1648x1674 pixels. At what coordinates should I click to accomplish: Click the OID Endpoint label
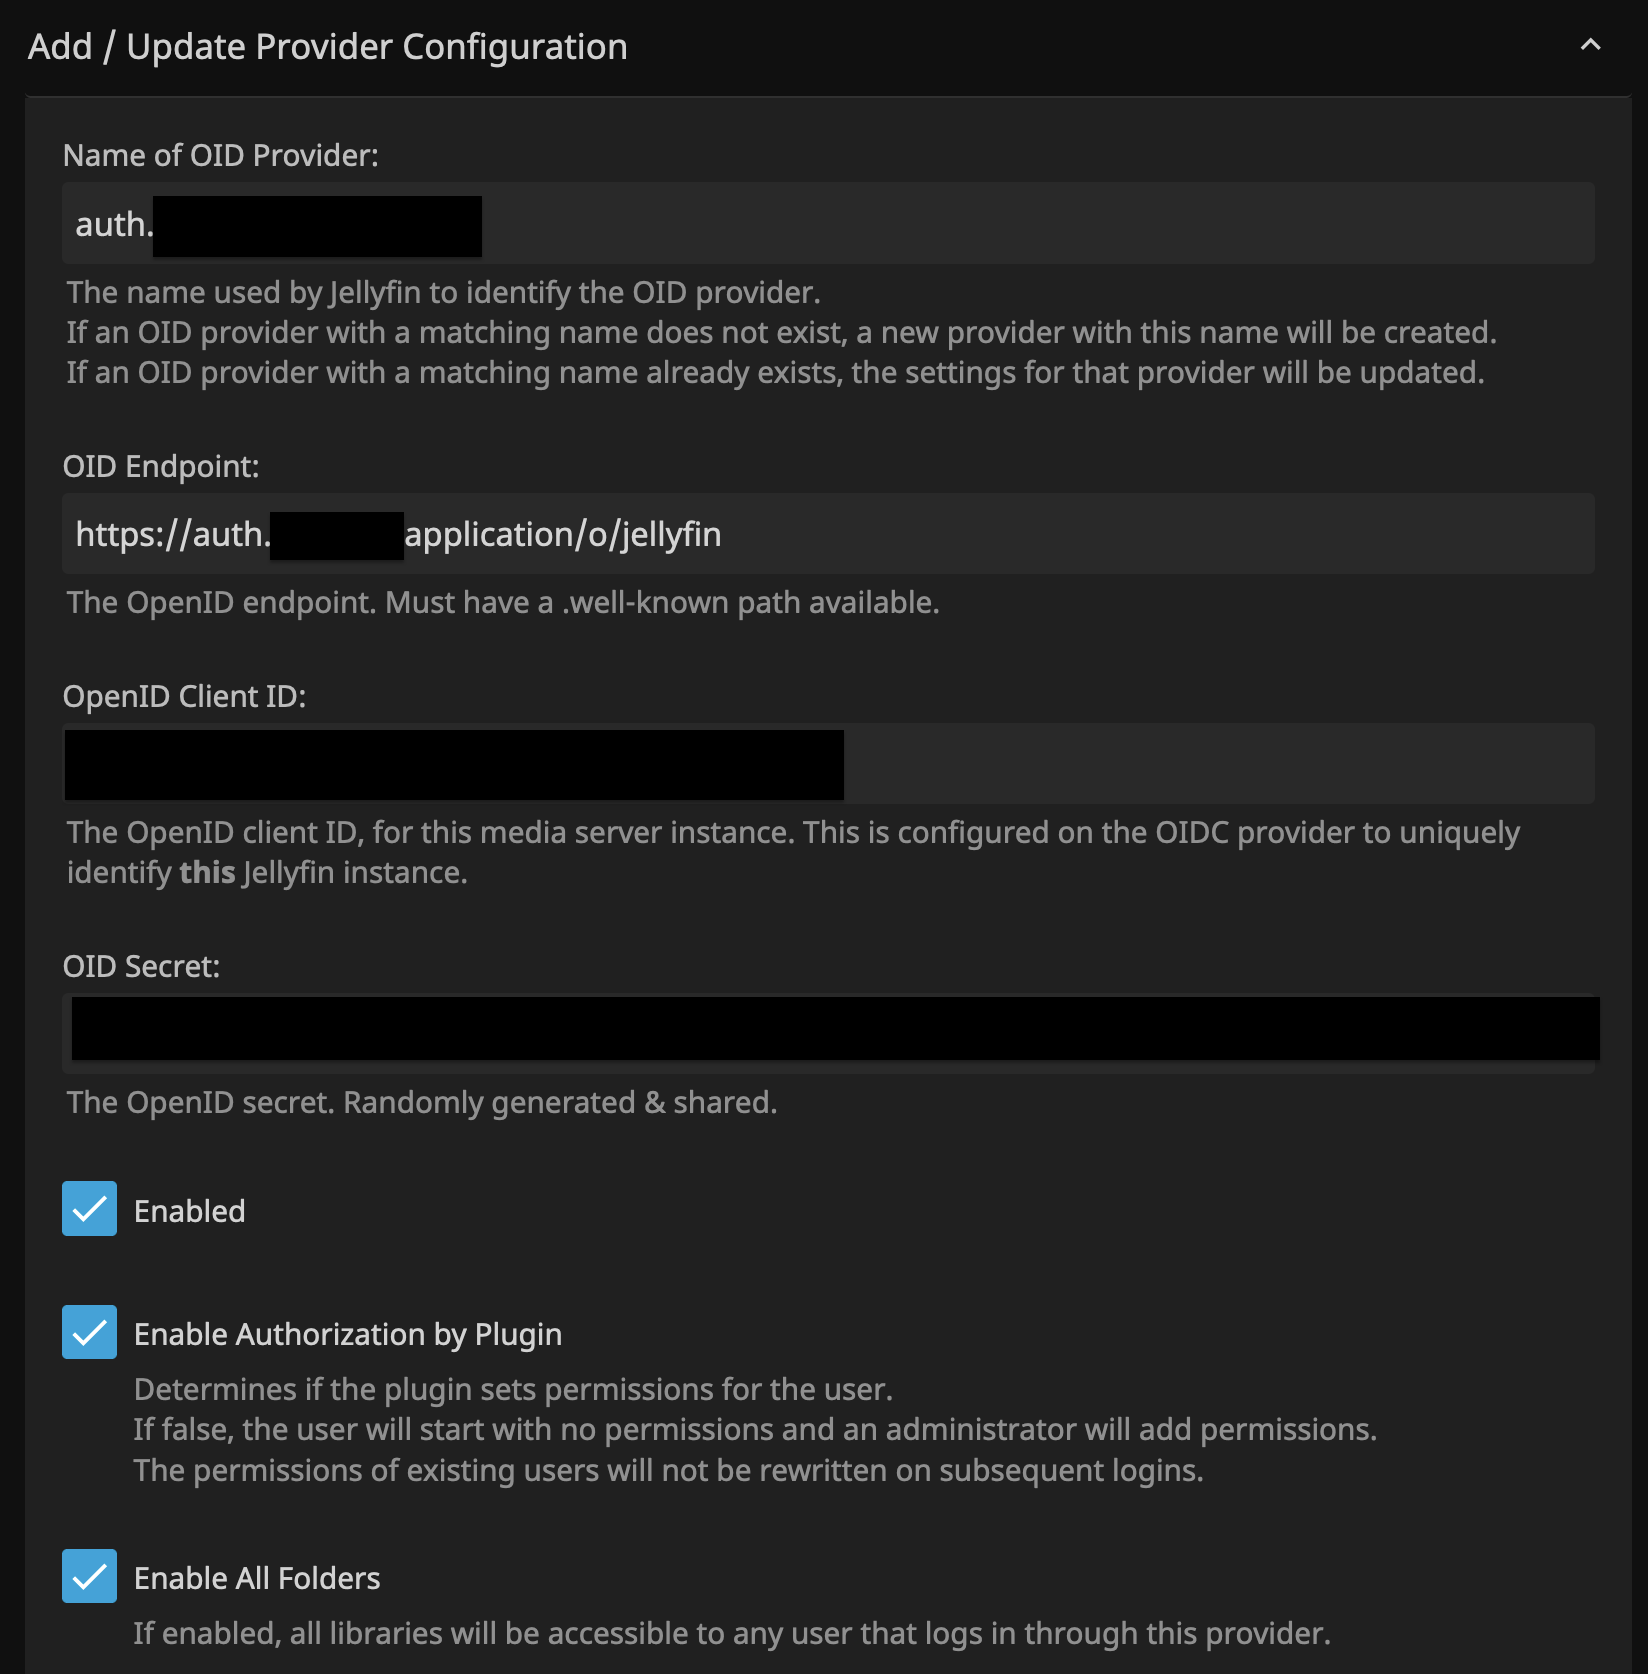coord(161,465)
